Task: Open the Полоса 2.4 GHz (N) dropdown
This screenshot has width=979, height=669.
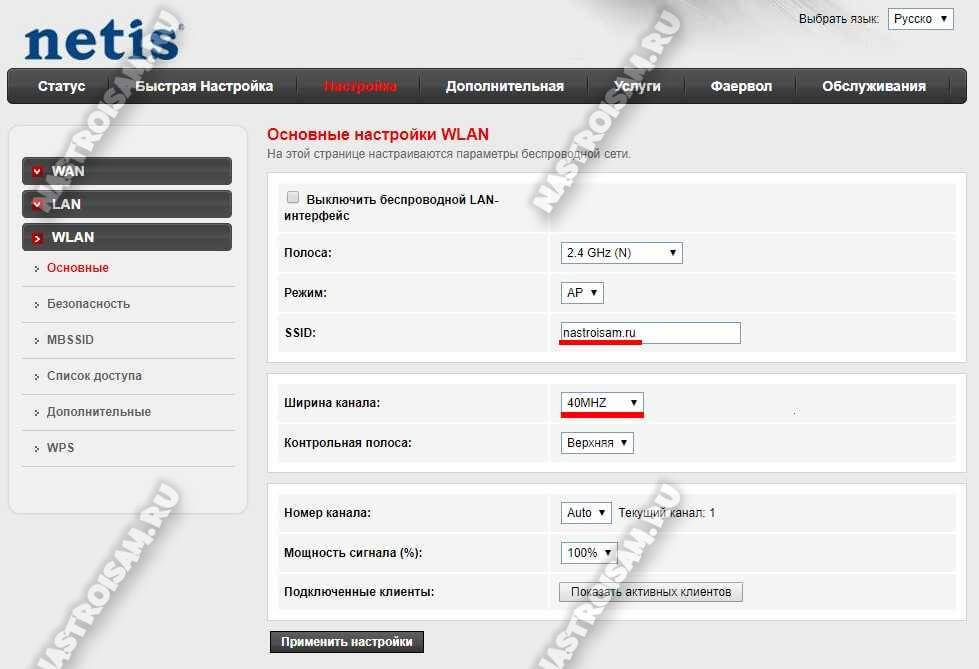Action: 621,253
